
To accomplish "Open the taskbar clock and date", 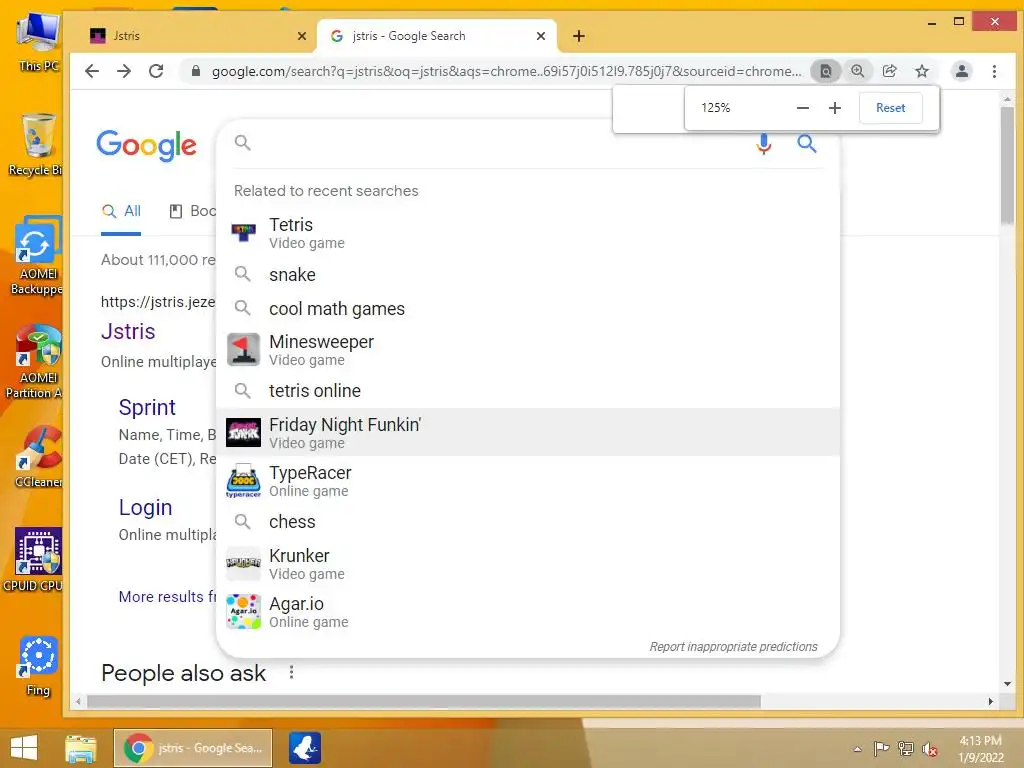I will 980,748.
